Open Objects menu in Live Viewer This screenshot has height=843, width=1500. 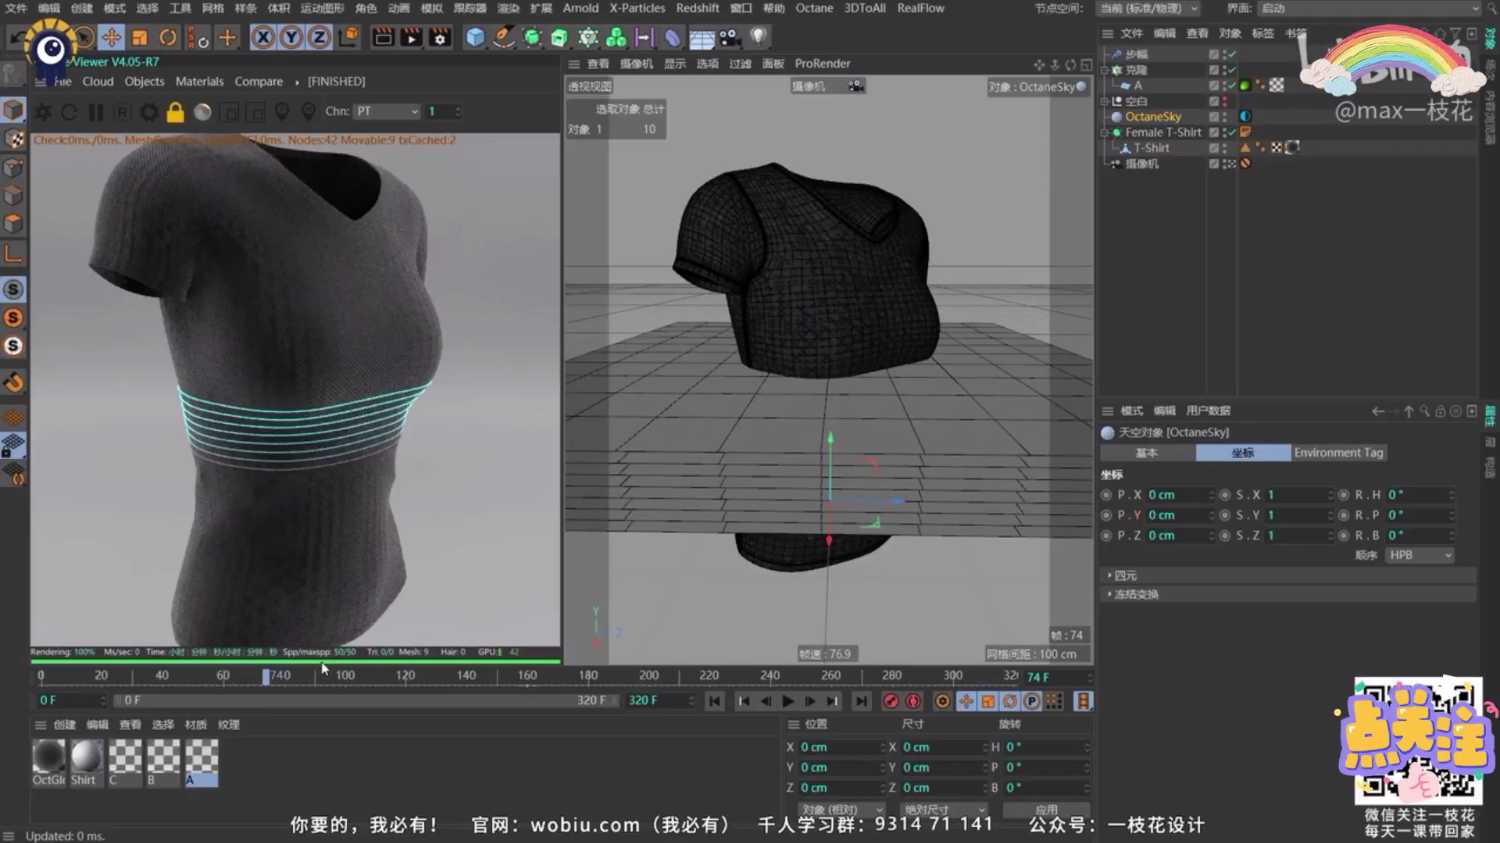pos(144,81)
